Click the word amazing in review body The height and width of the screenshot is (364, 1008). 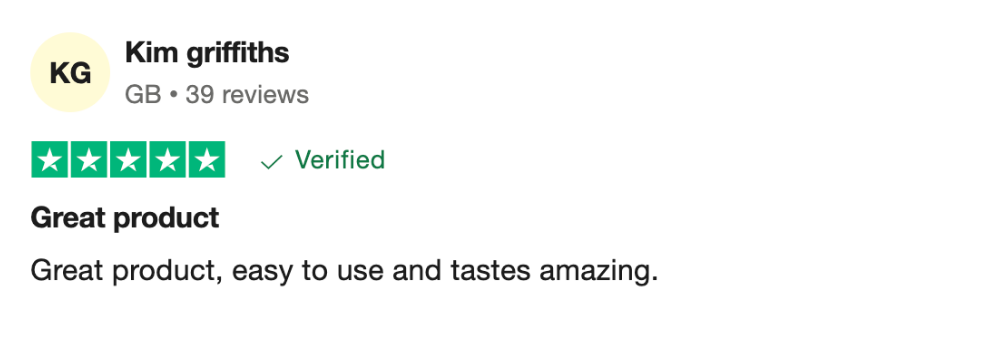coord(598,273)
